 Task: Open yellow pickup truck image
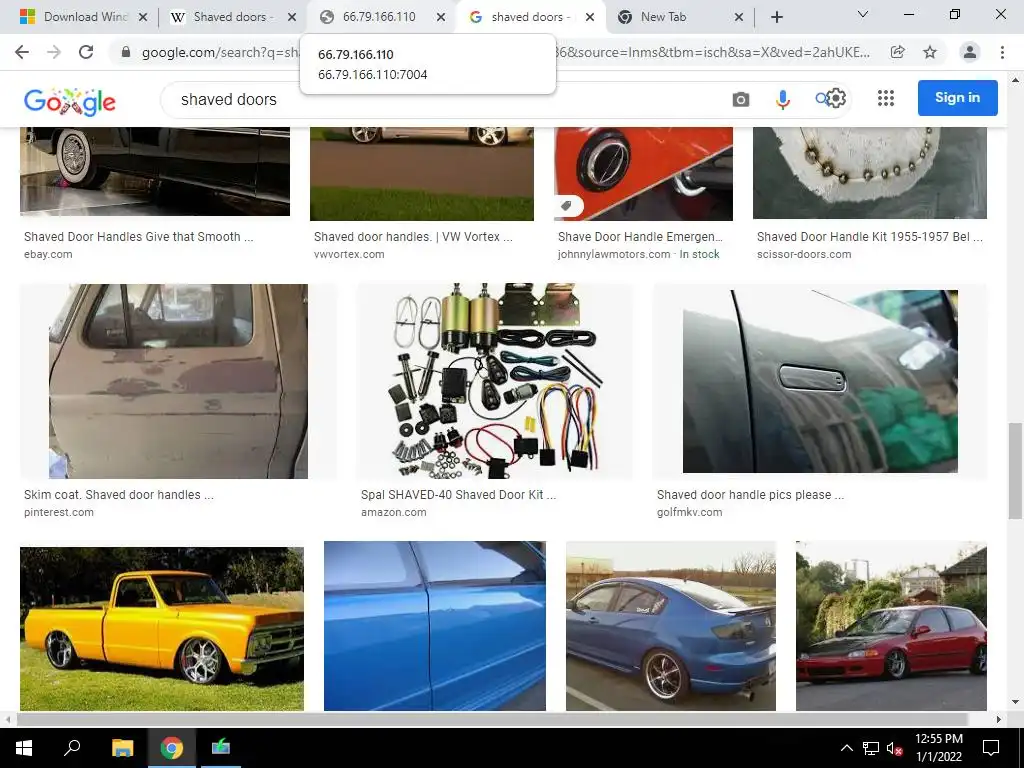tap(161, 629)
